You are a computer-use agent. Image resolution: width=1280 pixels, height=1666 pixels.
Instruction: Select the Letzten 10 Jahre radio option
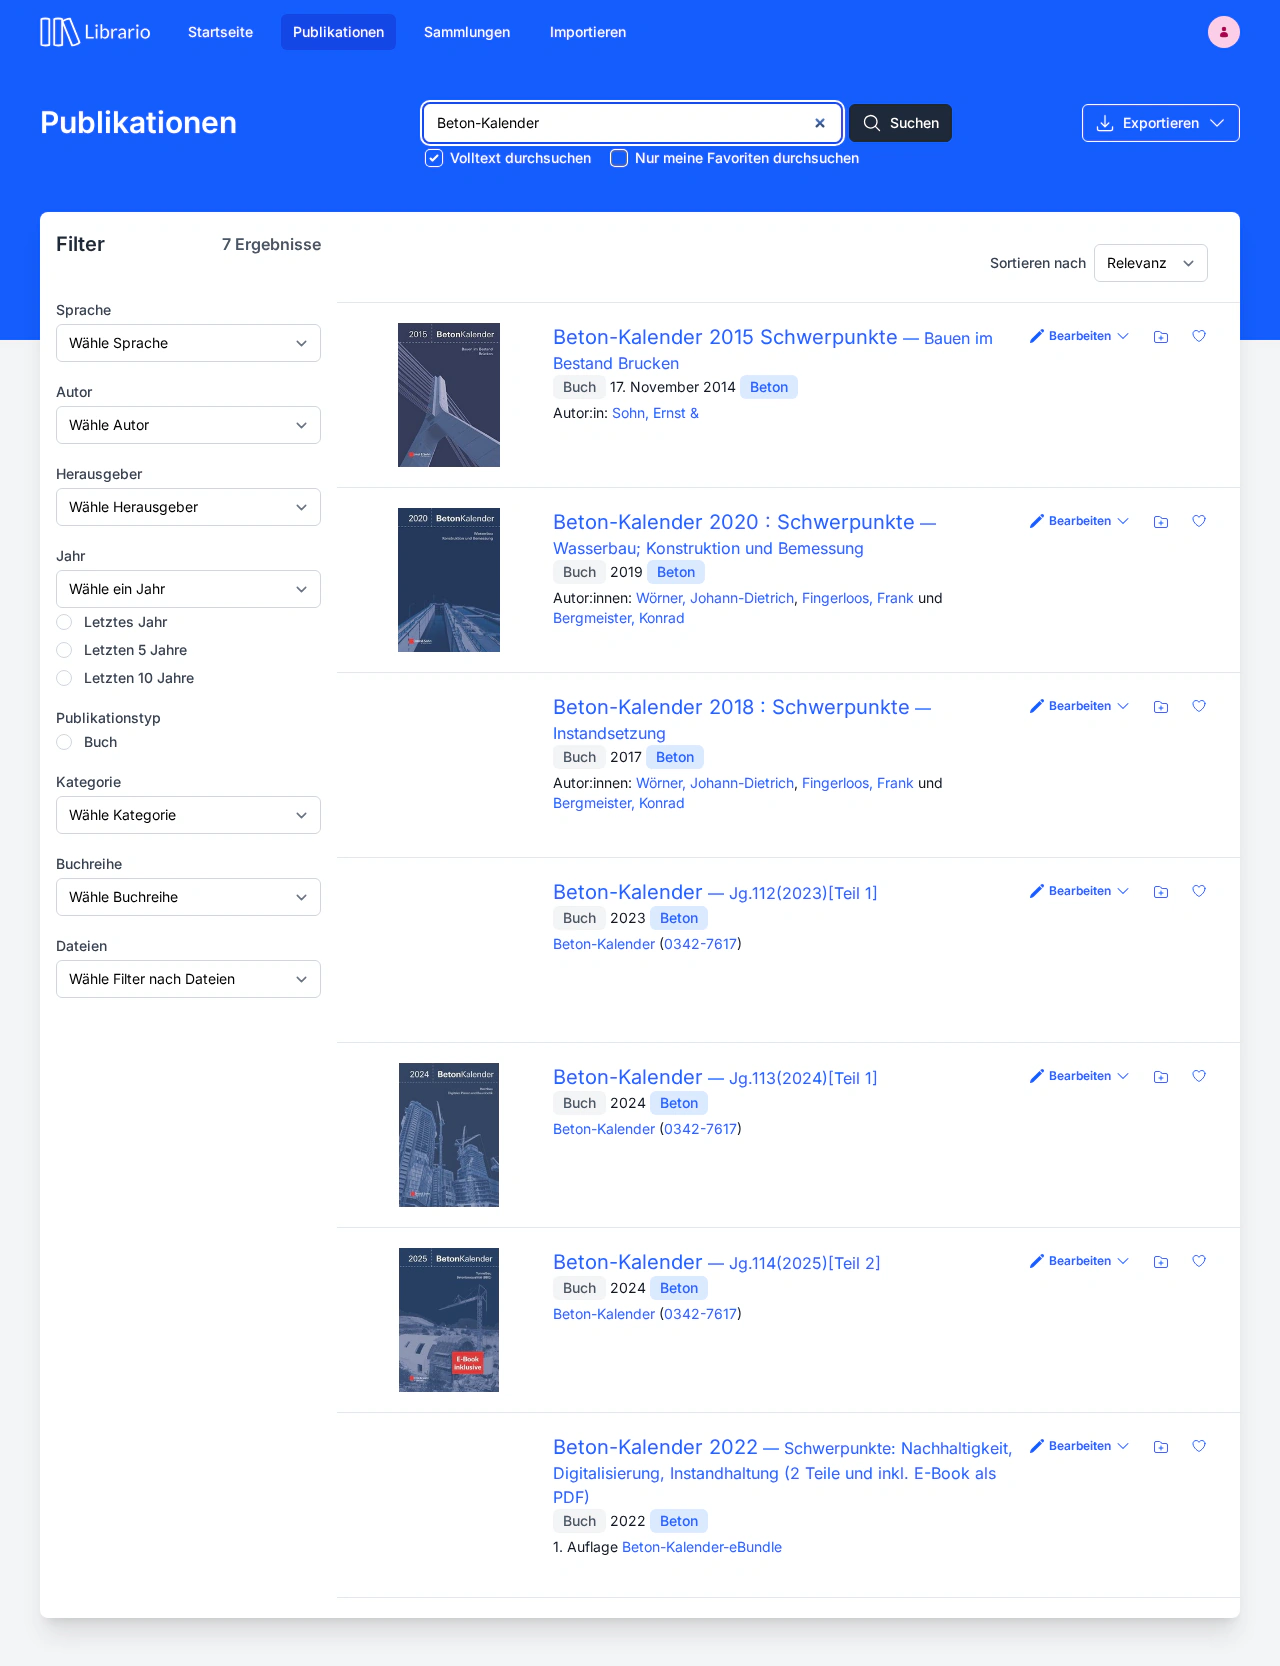64,678
